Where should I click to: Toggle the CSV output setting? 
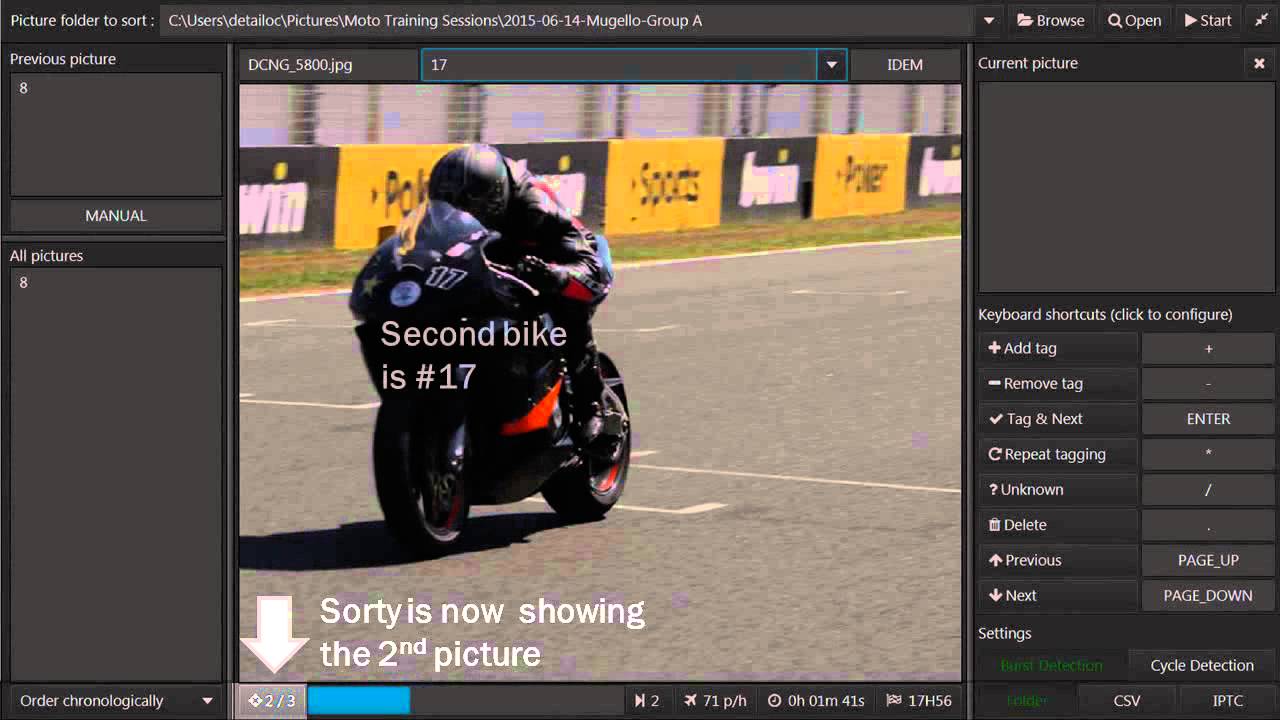point(1127,701)
